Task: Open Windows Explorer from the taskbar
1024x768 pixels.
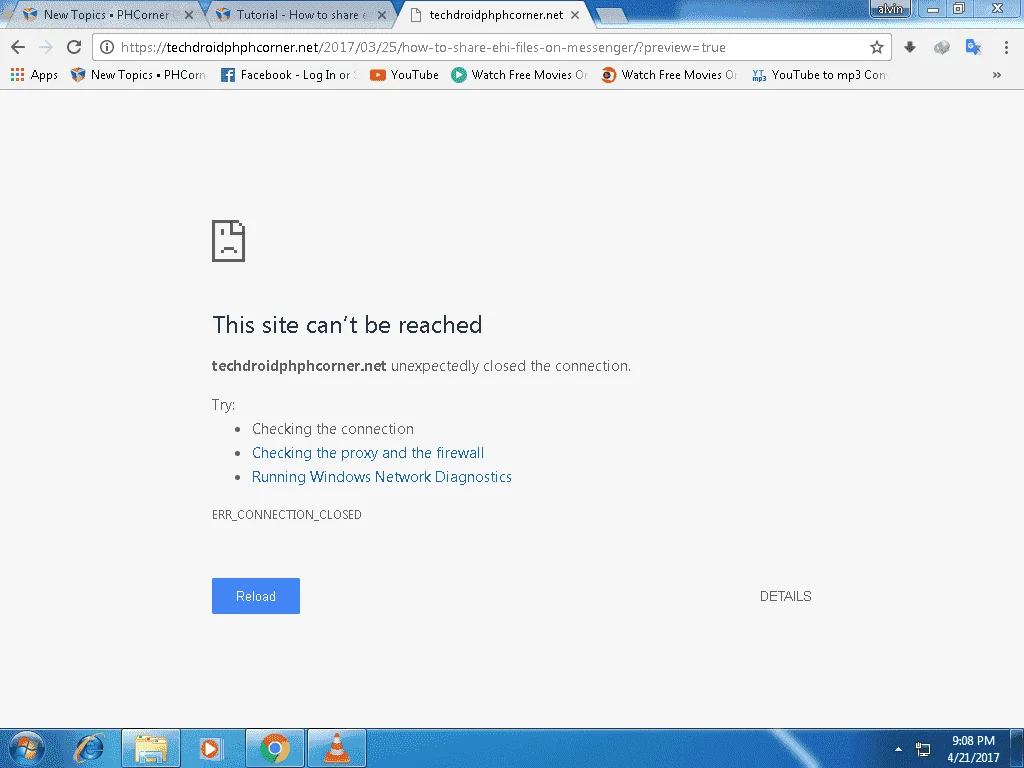Action: (x=151, y=748)
